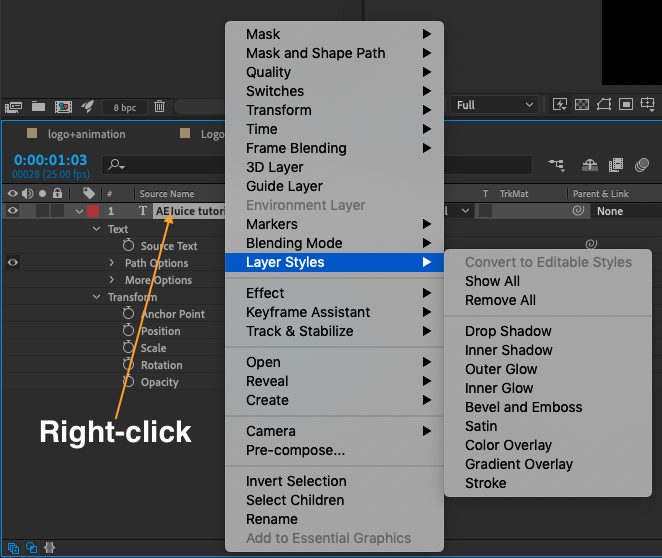Create new folder via folder icon

click(x=38, y=106)
